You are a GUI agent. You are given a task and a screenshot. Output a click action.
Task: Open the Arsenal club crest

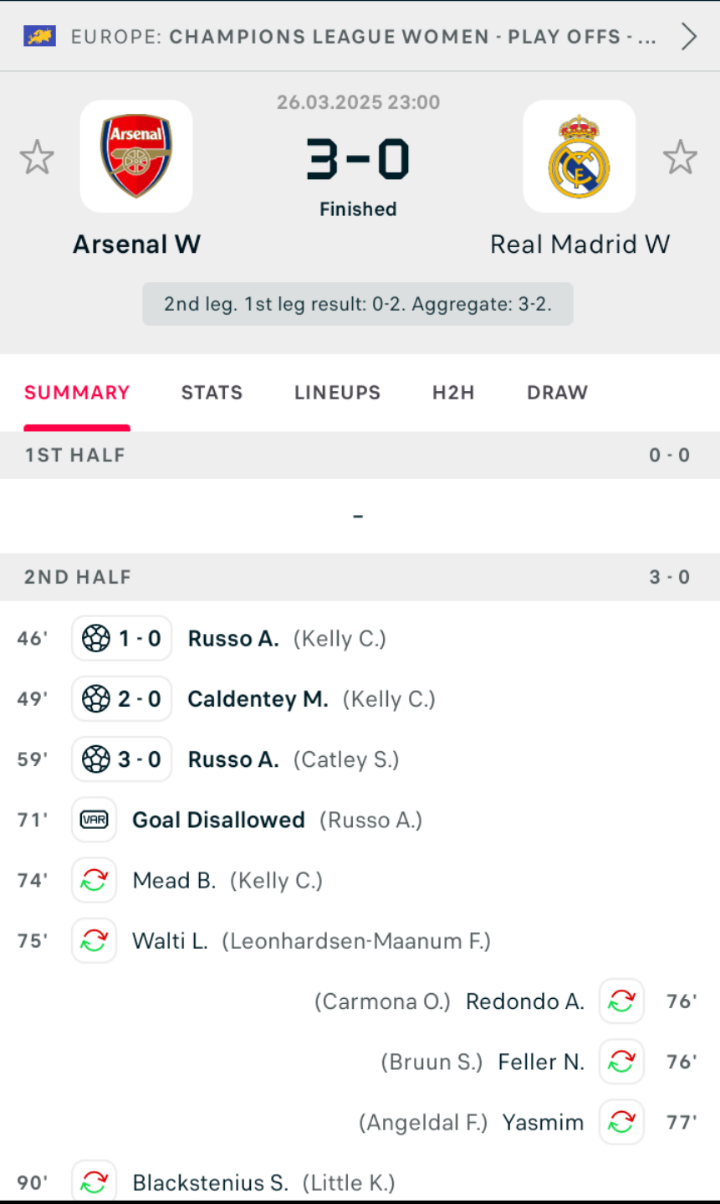[136, 156]
